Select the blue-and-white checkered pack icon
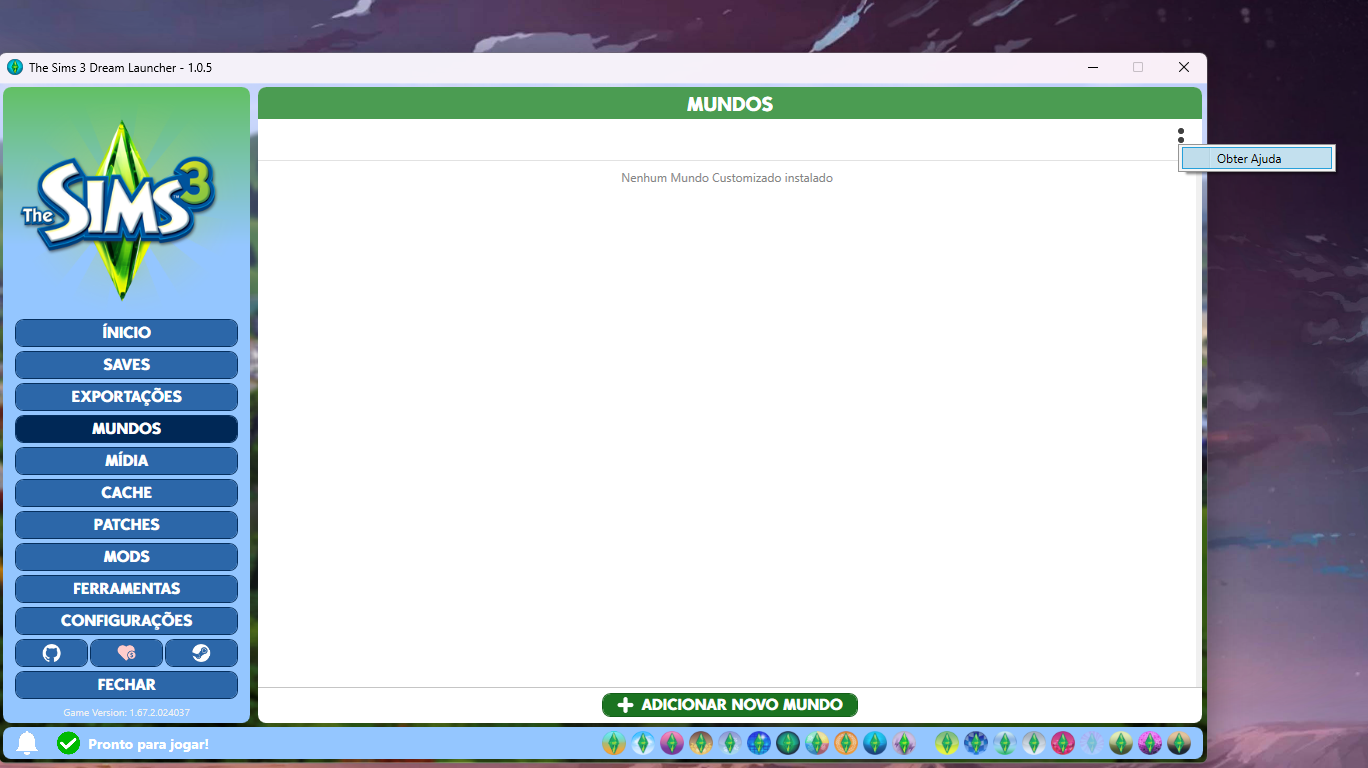Viewport: 1368px width, 768px height. [976, 743]
